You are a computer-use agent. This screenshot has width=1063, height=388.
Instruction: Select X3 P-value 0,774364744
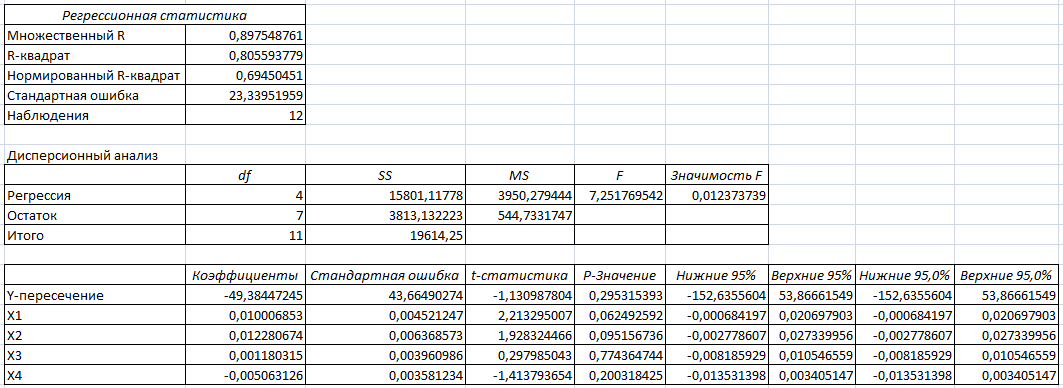tap(620, 355)
